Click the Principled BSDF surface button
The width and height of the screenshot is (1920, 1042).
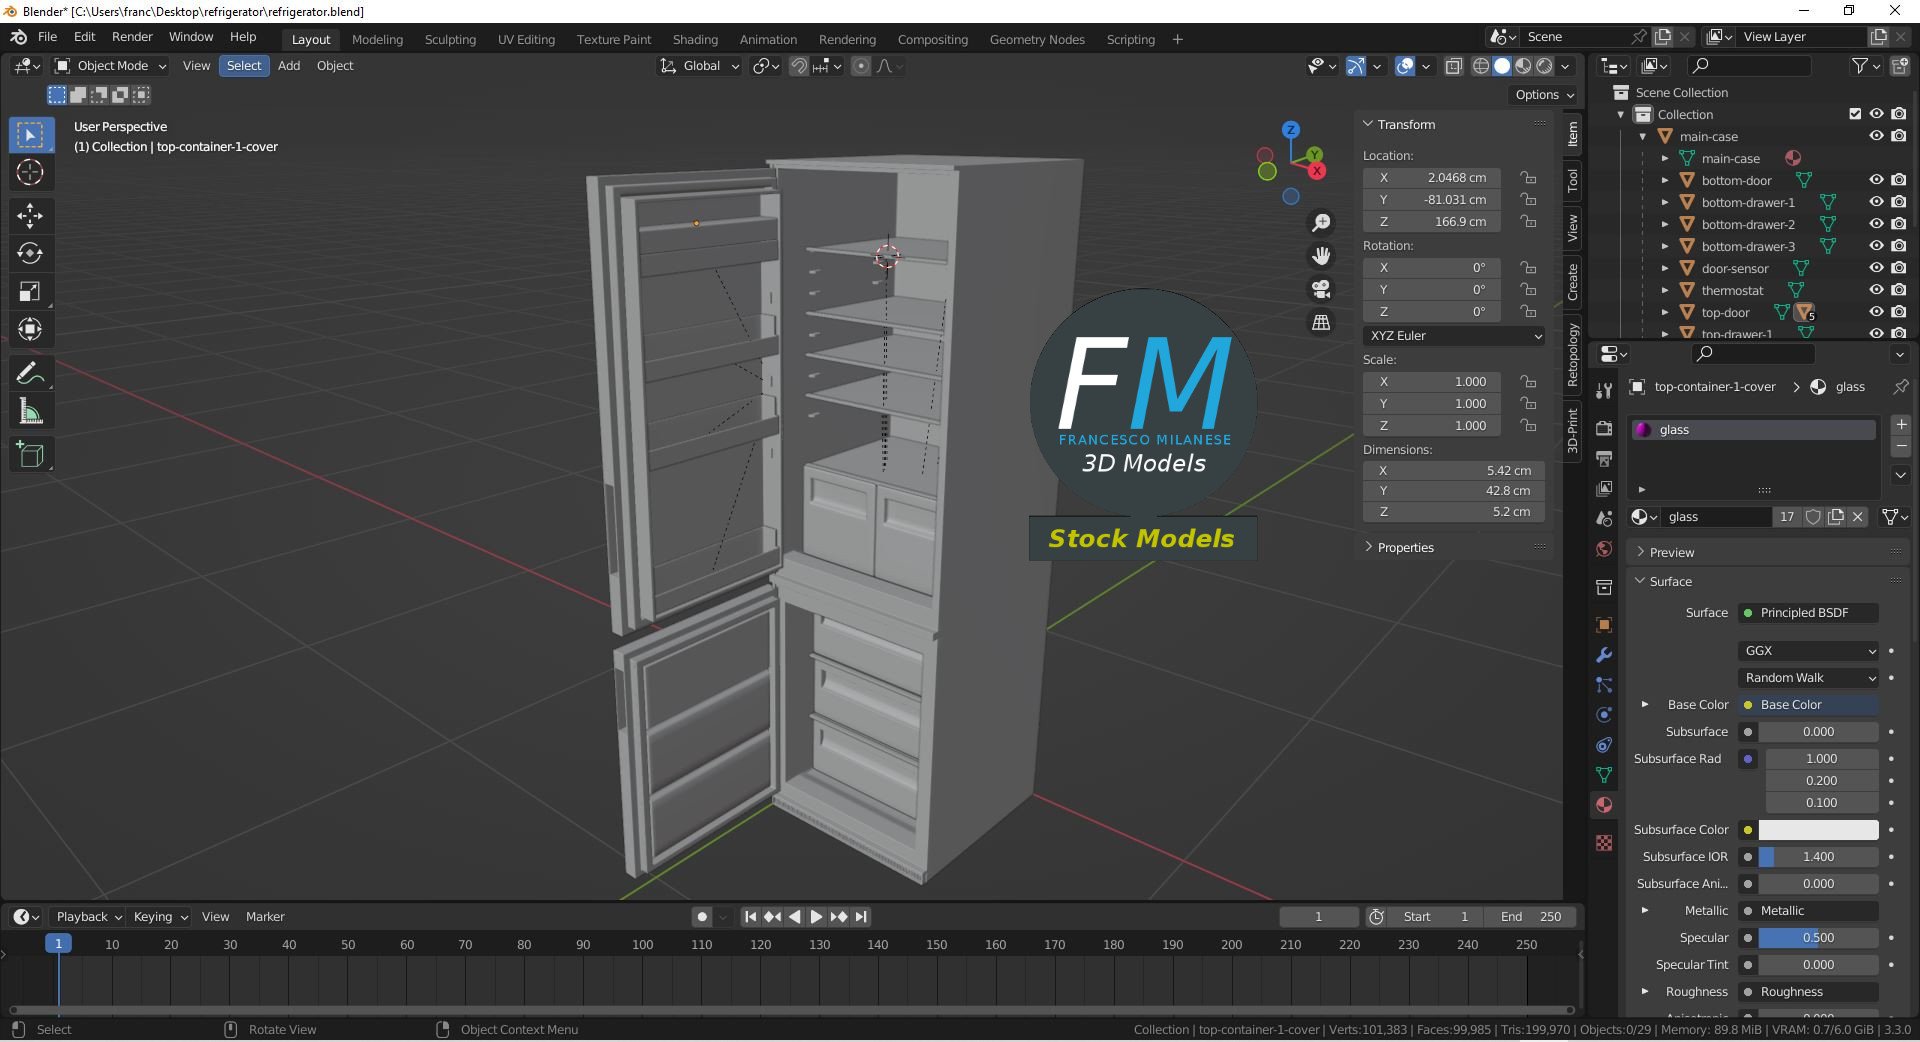(1808, 613)
